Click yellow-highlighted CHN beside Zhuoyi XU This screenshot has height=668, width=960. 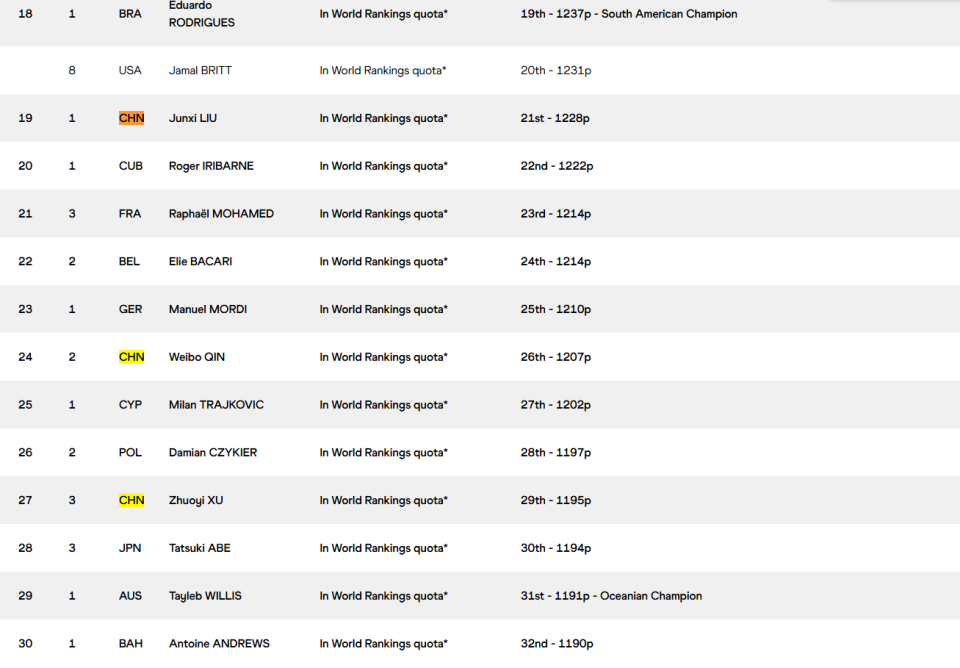[x=131, y=500]
